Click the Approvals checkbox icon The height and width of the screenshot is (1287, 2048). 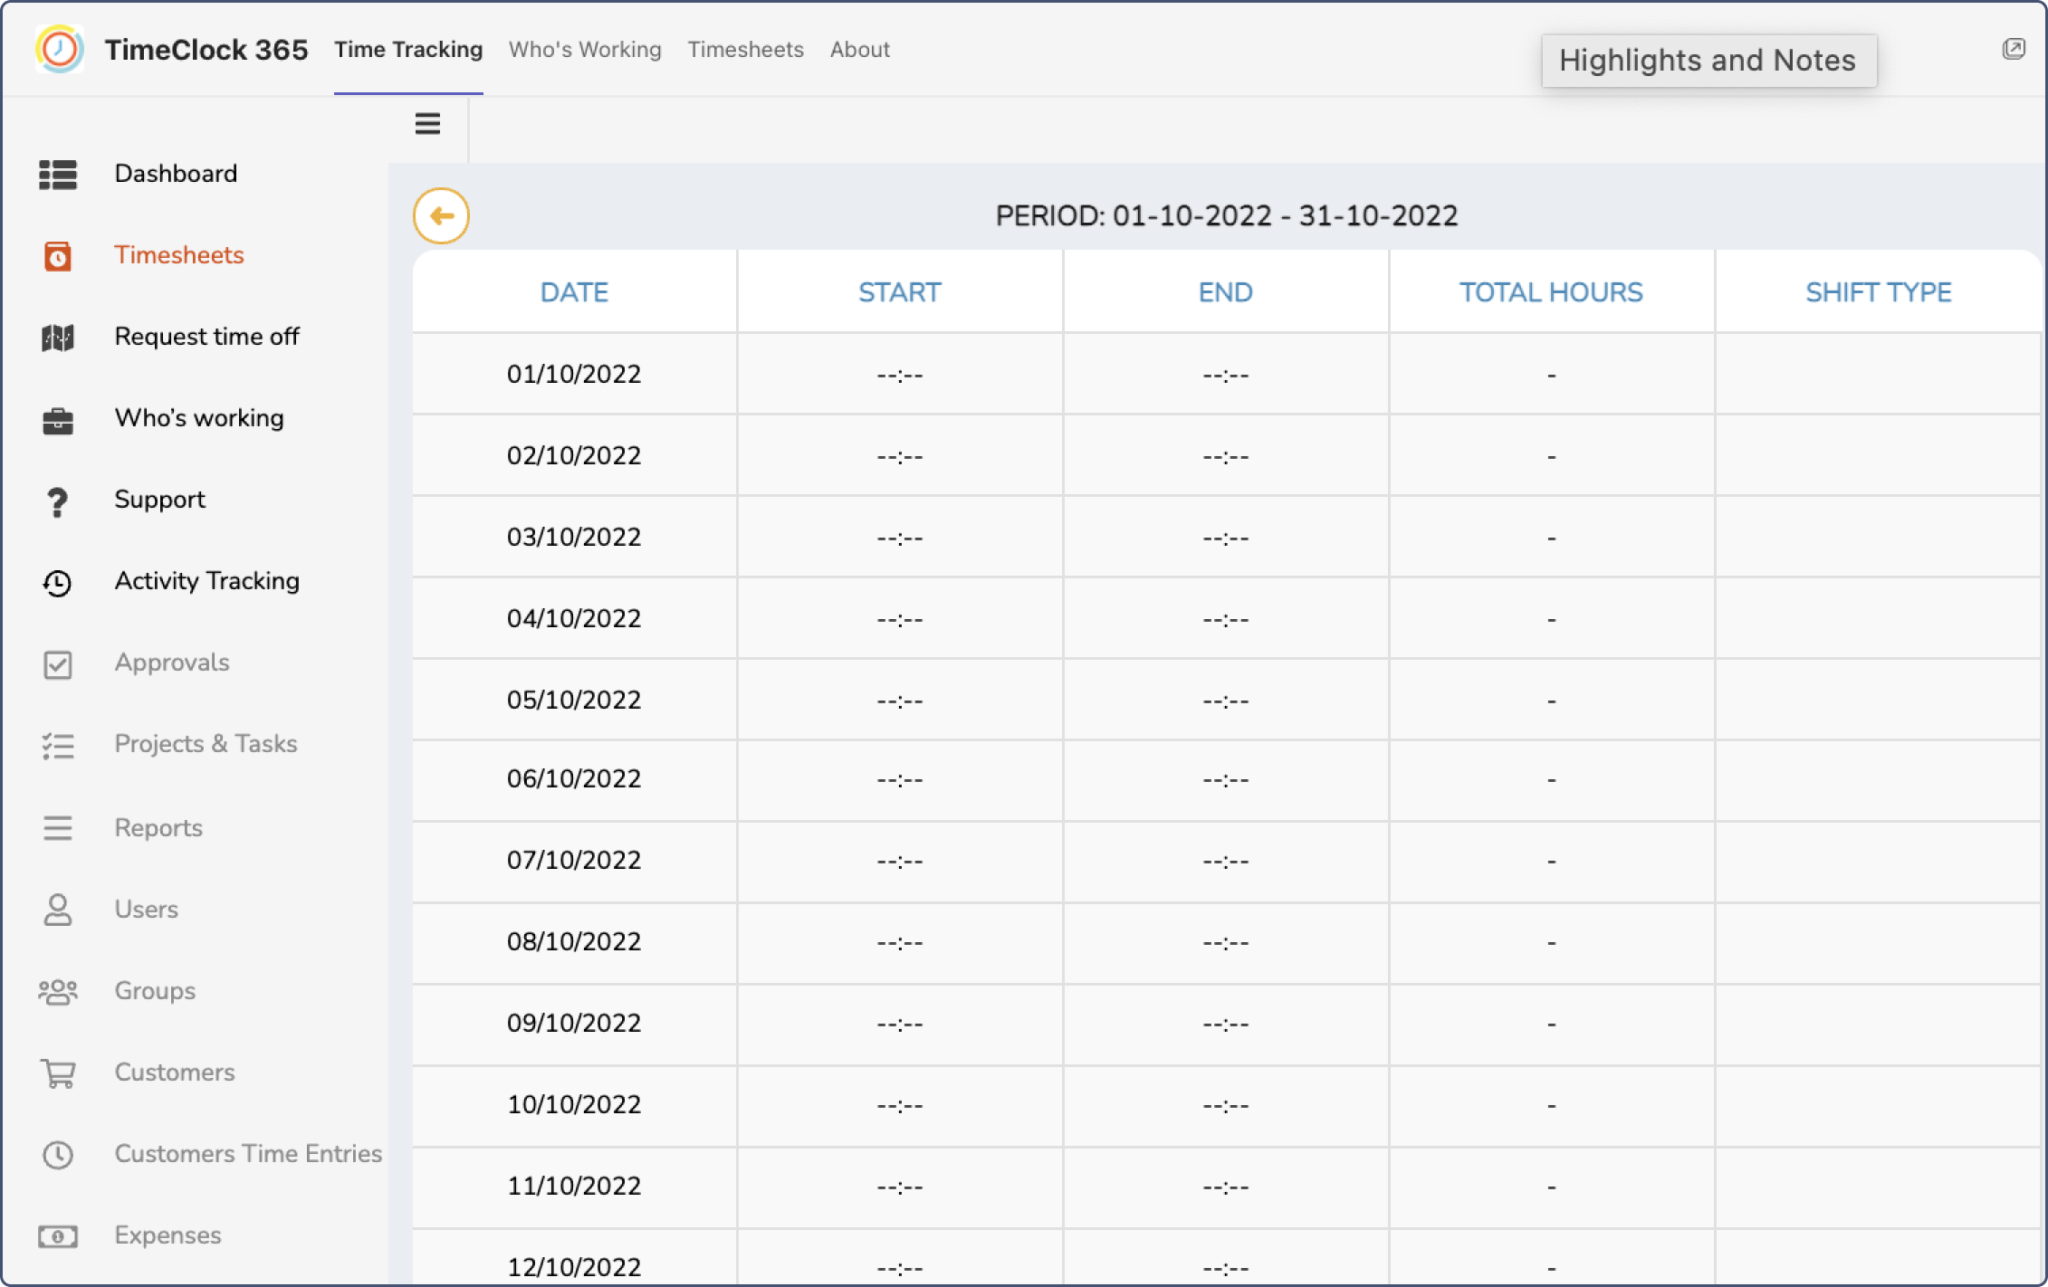coord(58,664)
